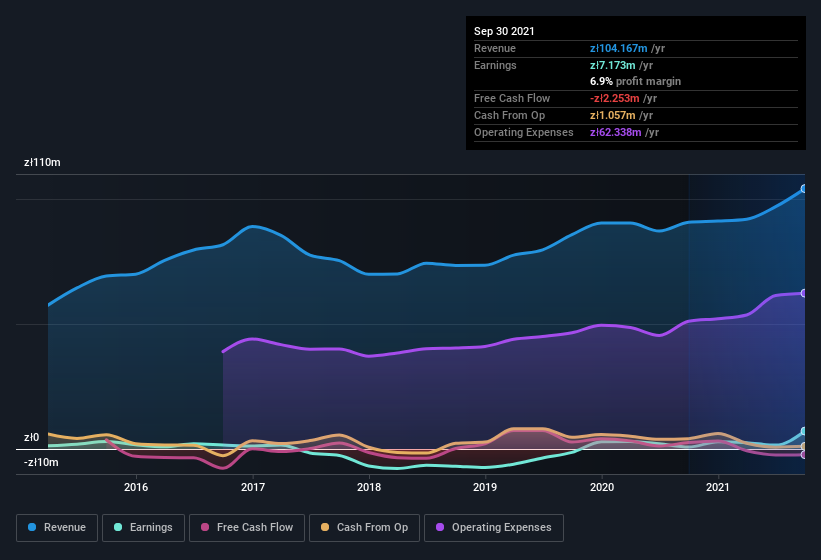Select the 2021 label on the time axis

(717, 487)
